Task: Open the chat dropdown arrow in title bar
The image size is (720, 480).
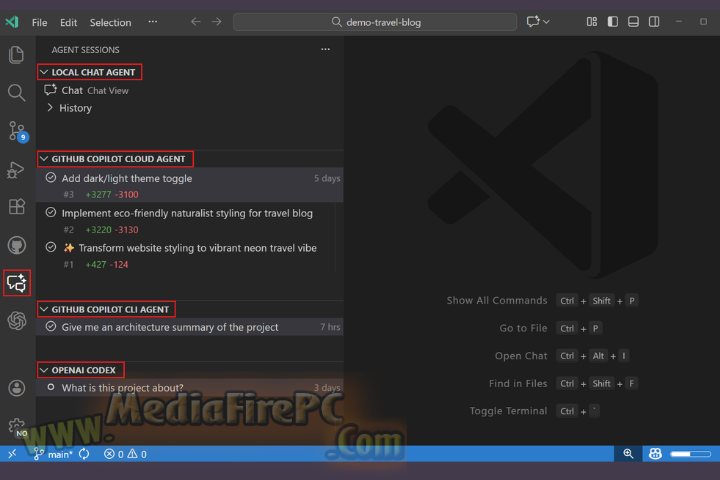Action: [x=546, y=22]
